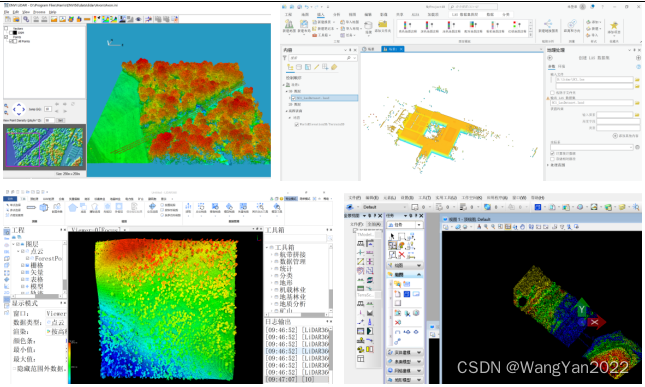Click the toolbox vertical scrollbar in LiDAR360

[x=331, y=298]
